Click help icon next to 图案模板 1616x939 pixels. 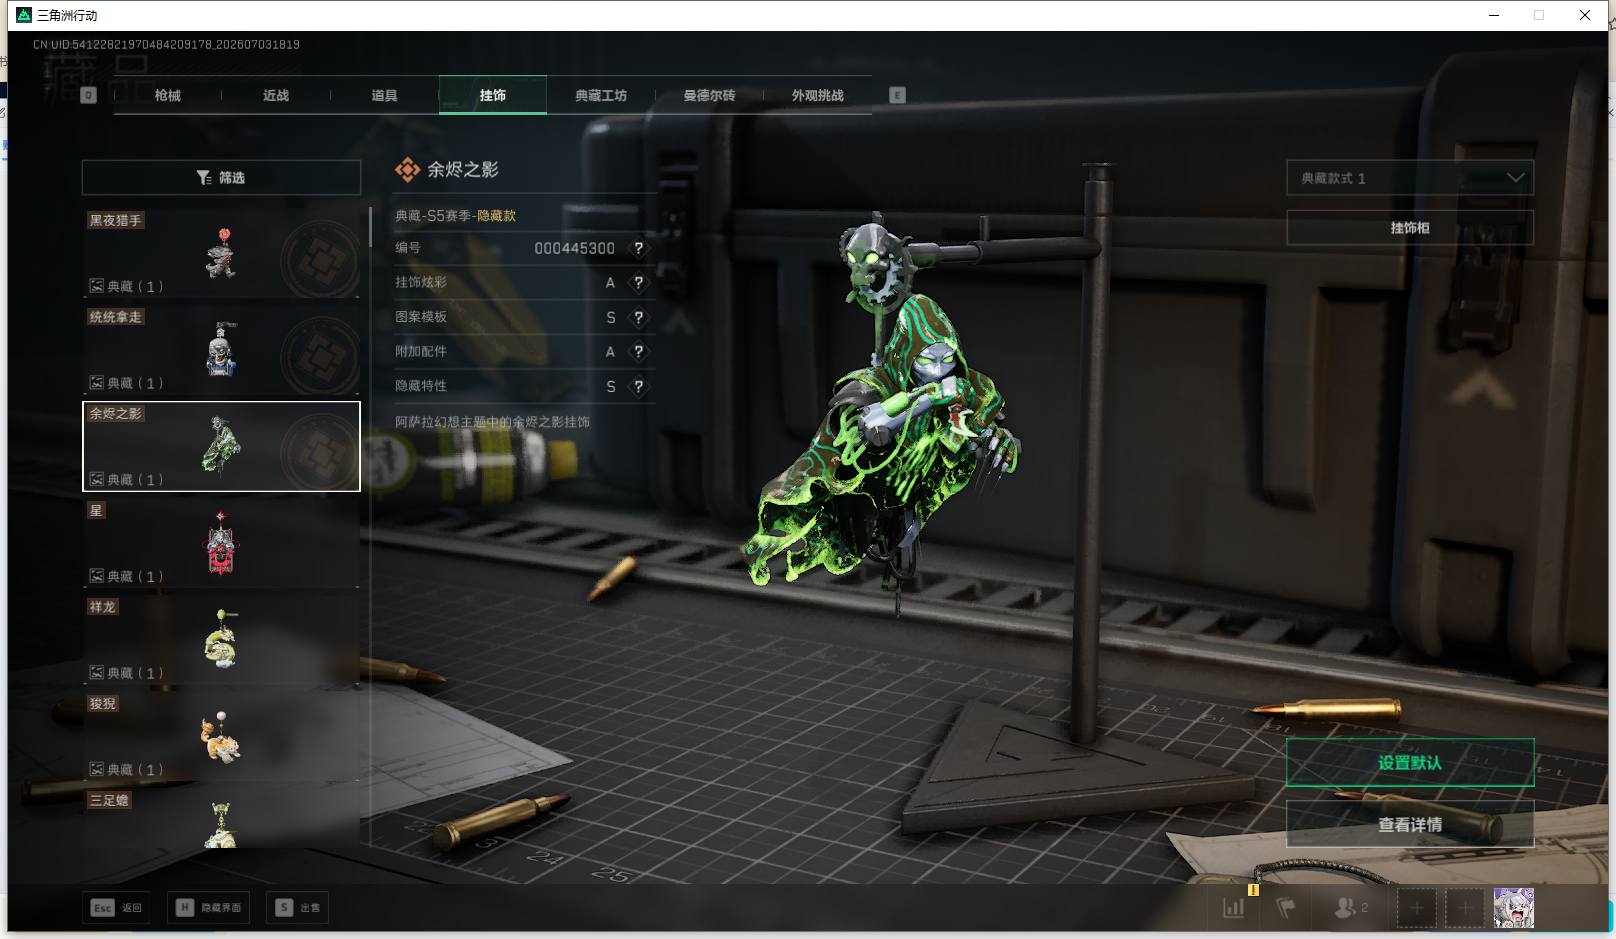638,317
